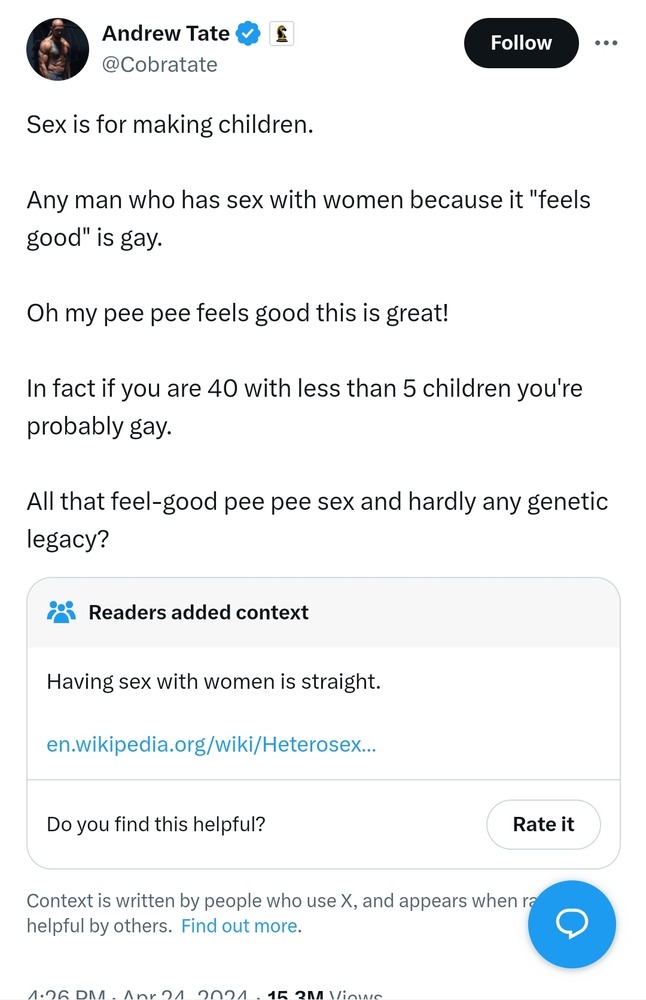Rate the community note with Rate it
The image size is (646, 1000).
pyautogui.click(x=543, y=824)
